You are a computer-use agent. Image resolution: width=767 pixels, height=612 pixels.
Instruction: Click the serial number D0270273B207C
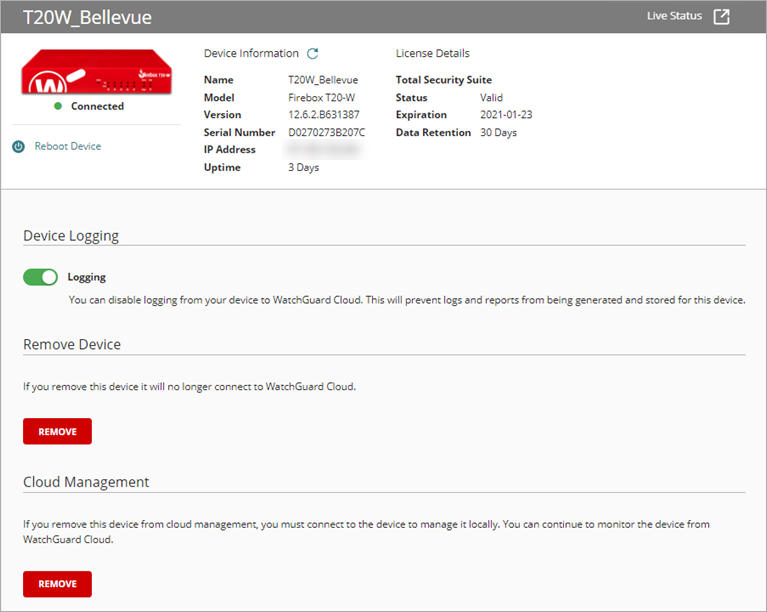click(326, 132)
